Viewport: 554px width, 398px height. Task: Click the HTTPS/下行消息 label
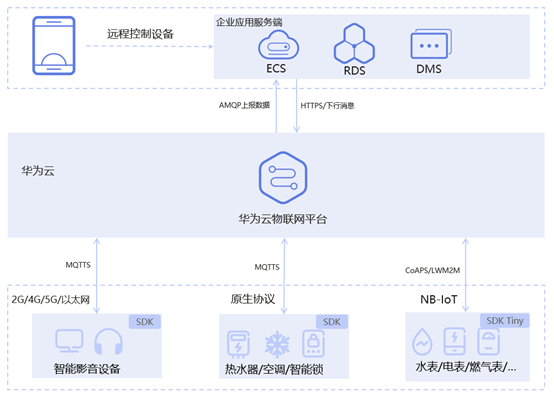coord(327,105)
